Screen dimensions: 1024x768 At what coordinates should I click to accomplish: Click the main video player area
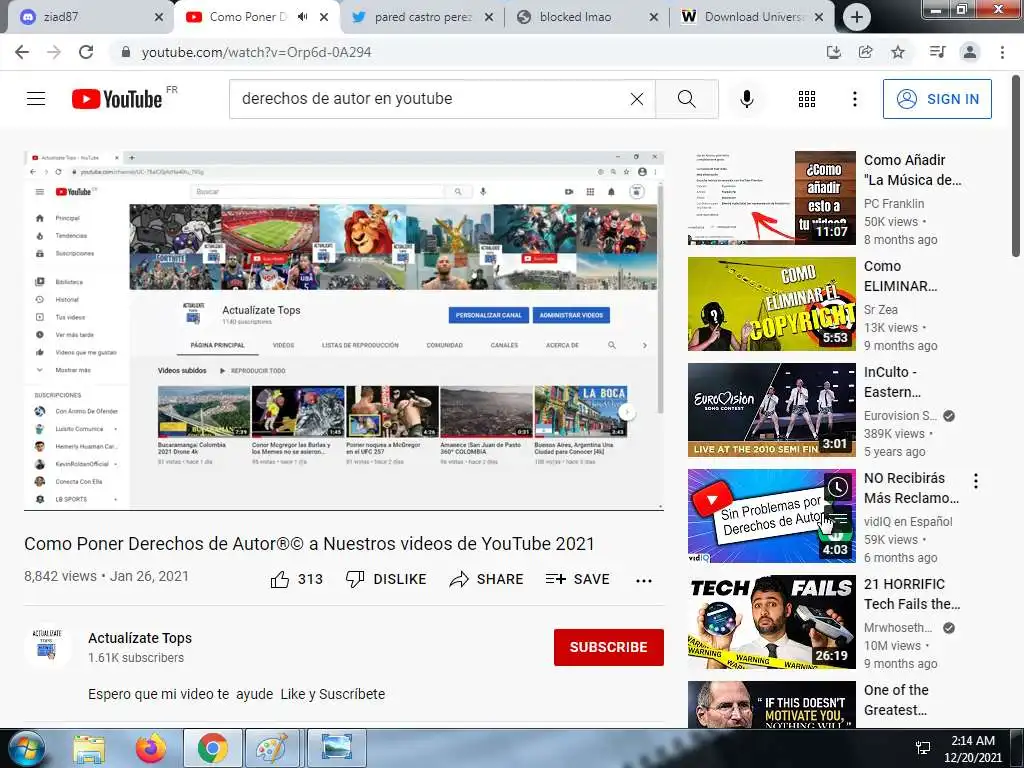point(344,330)
